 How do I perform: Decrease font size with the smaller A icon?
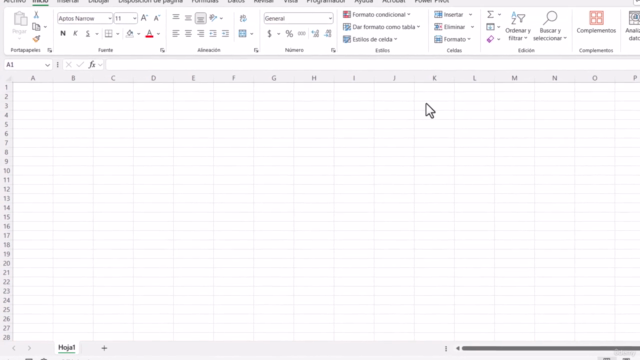157,18
